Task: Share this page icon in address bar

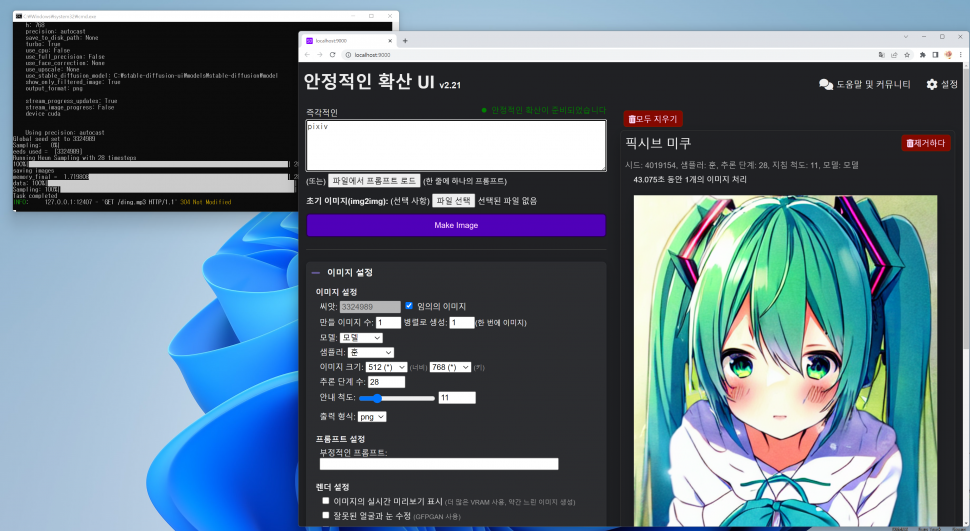Action: pyautogui.click(x=894, y=54)
